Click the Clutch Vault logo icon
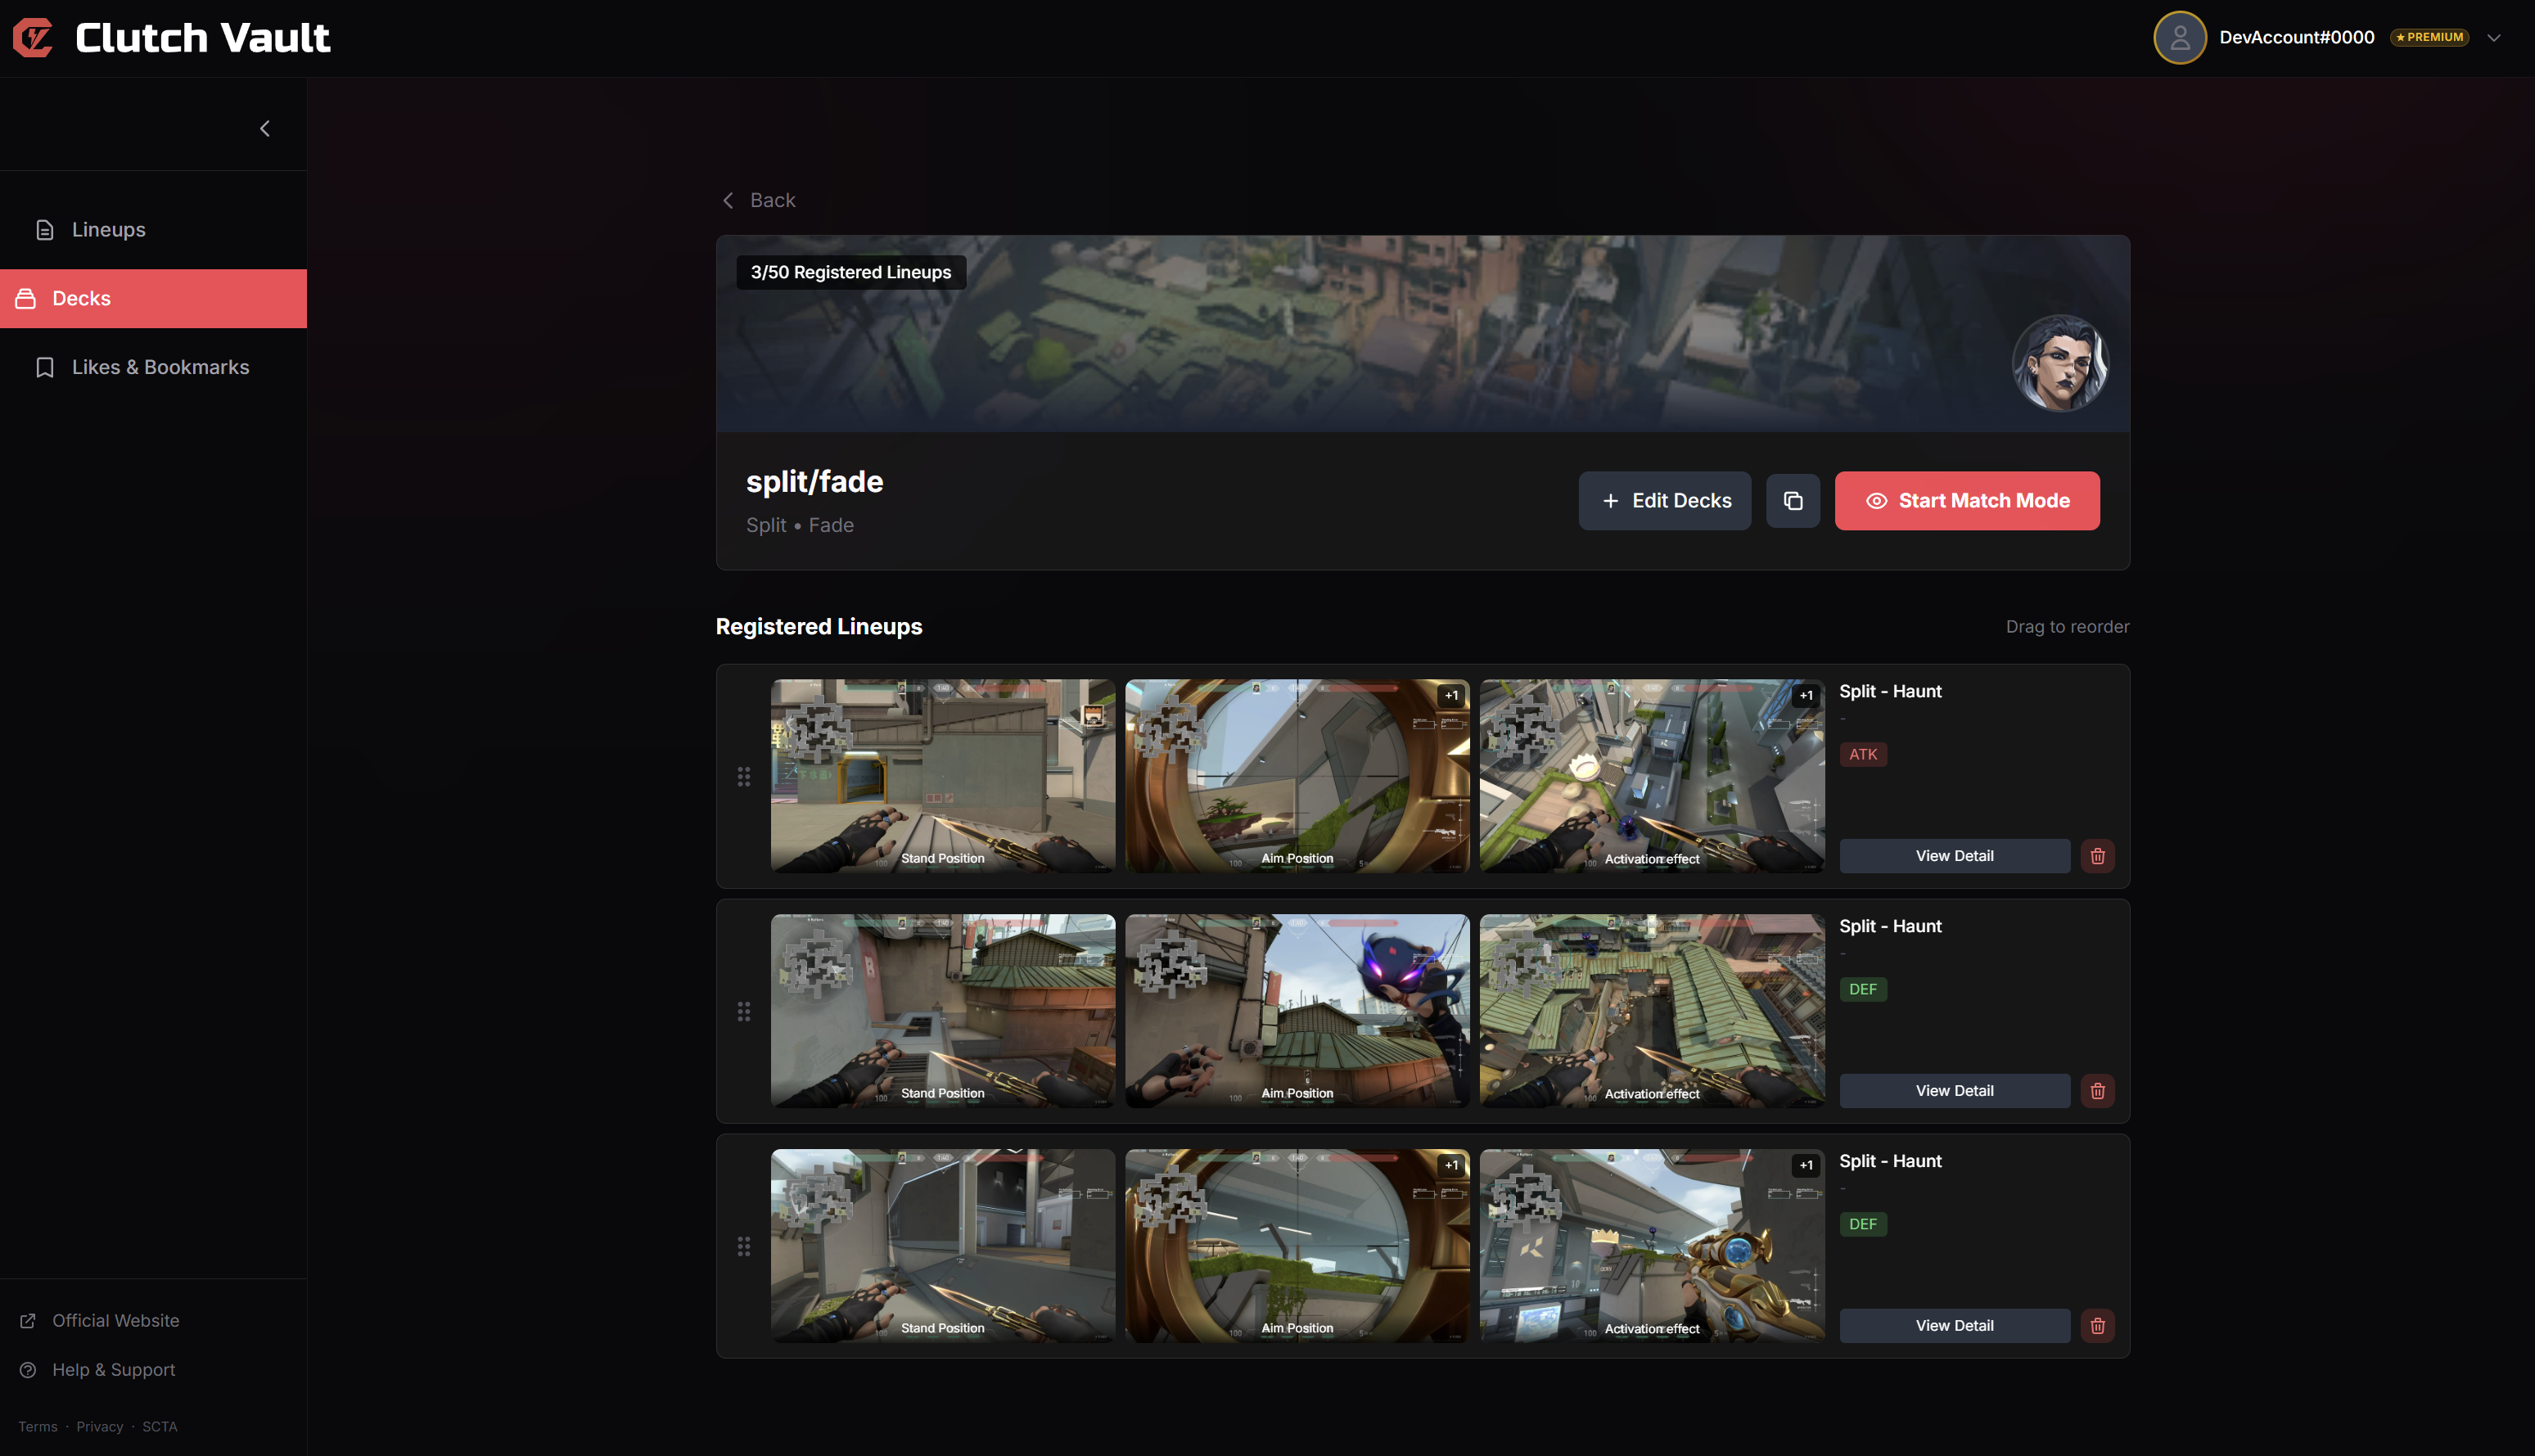The height and width of the screenshot is (1456, 2535). pos(33,38)
